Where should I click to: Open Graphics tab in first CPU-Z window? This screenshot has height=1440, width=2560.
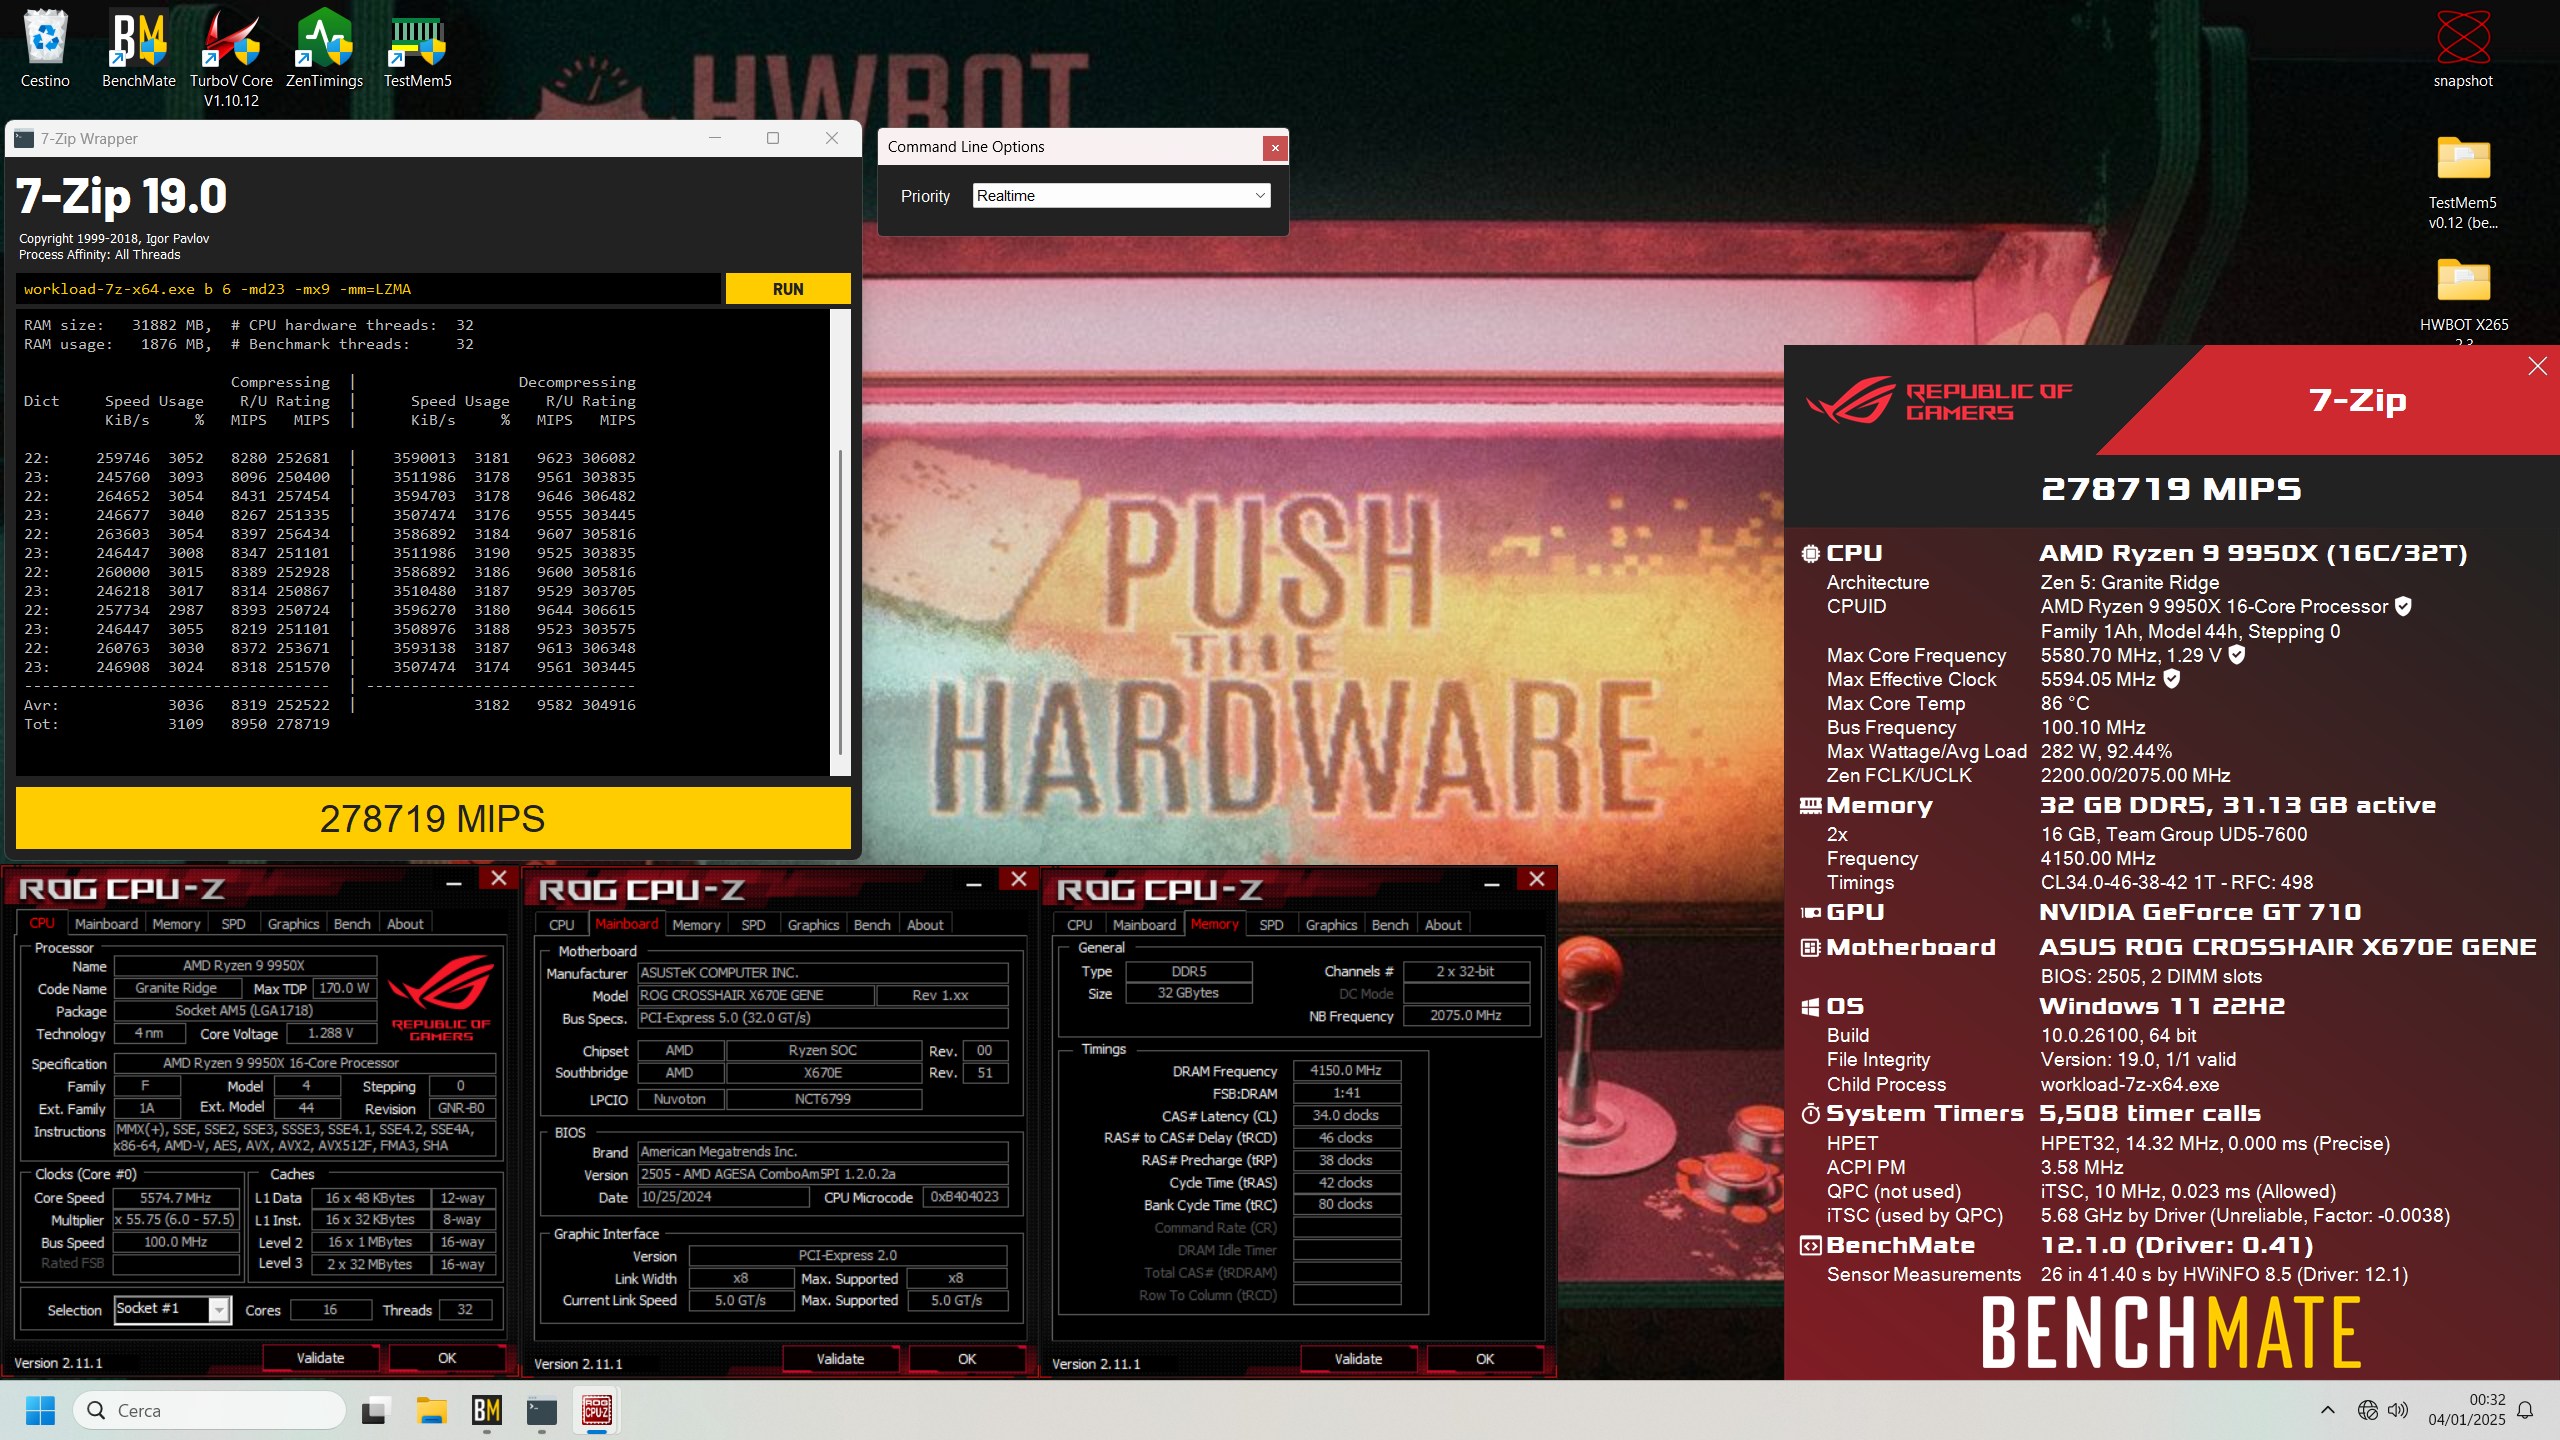(293, 924)
